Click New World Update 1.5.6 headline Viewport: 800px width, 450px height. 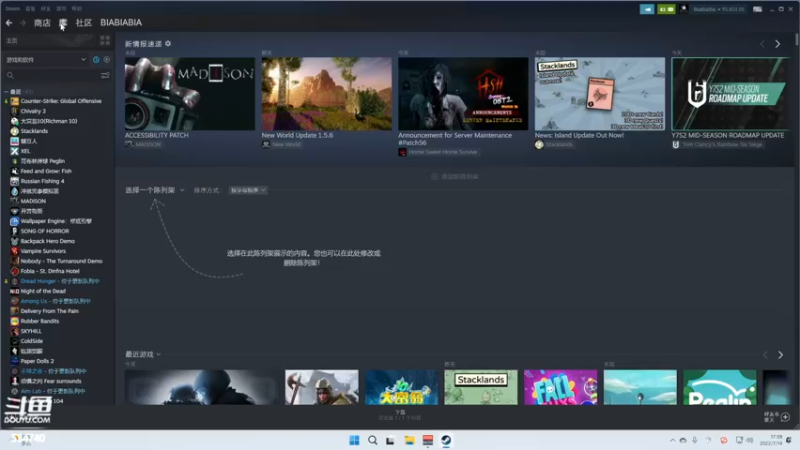tap(297, 135)
